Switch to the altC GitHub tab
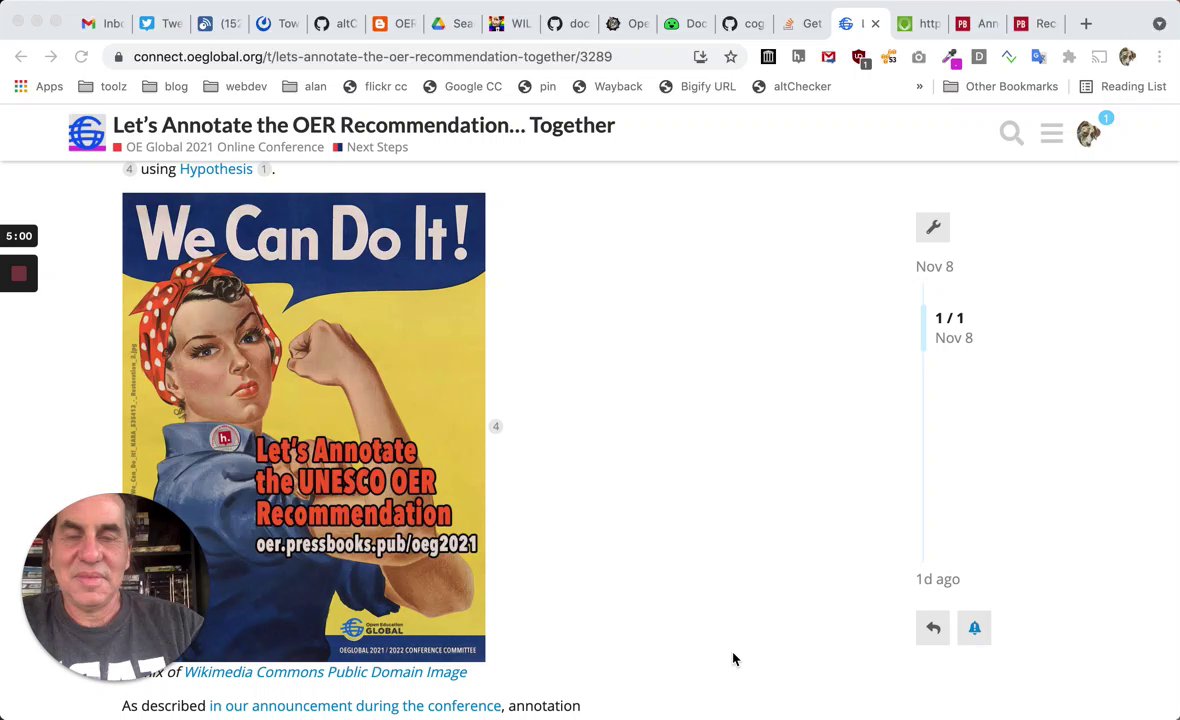The height and width of the screenshot is (720, 1180). point(336,24)
